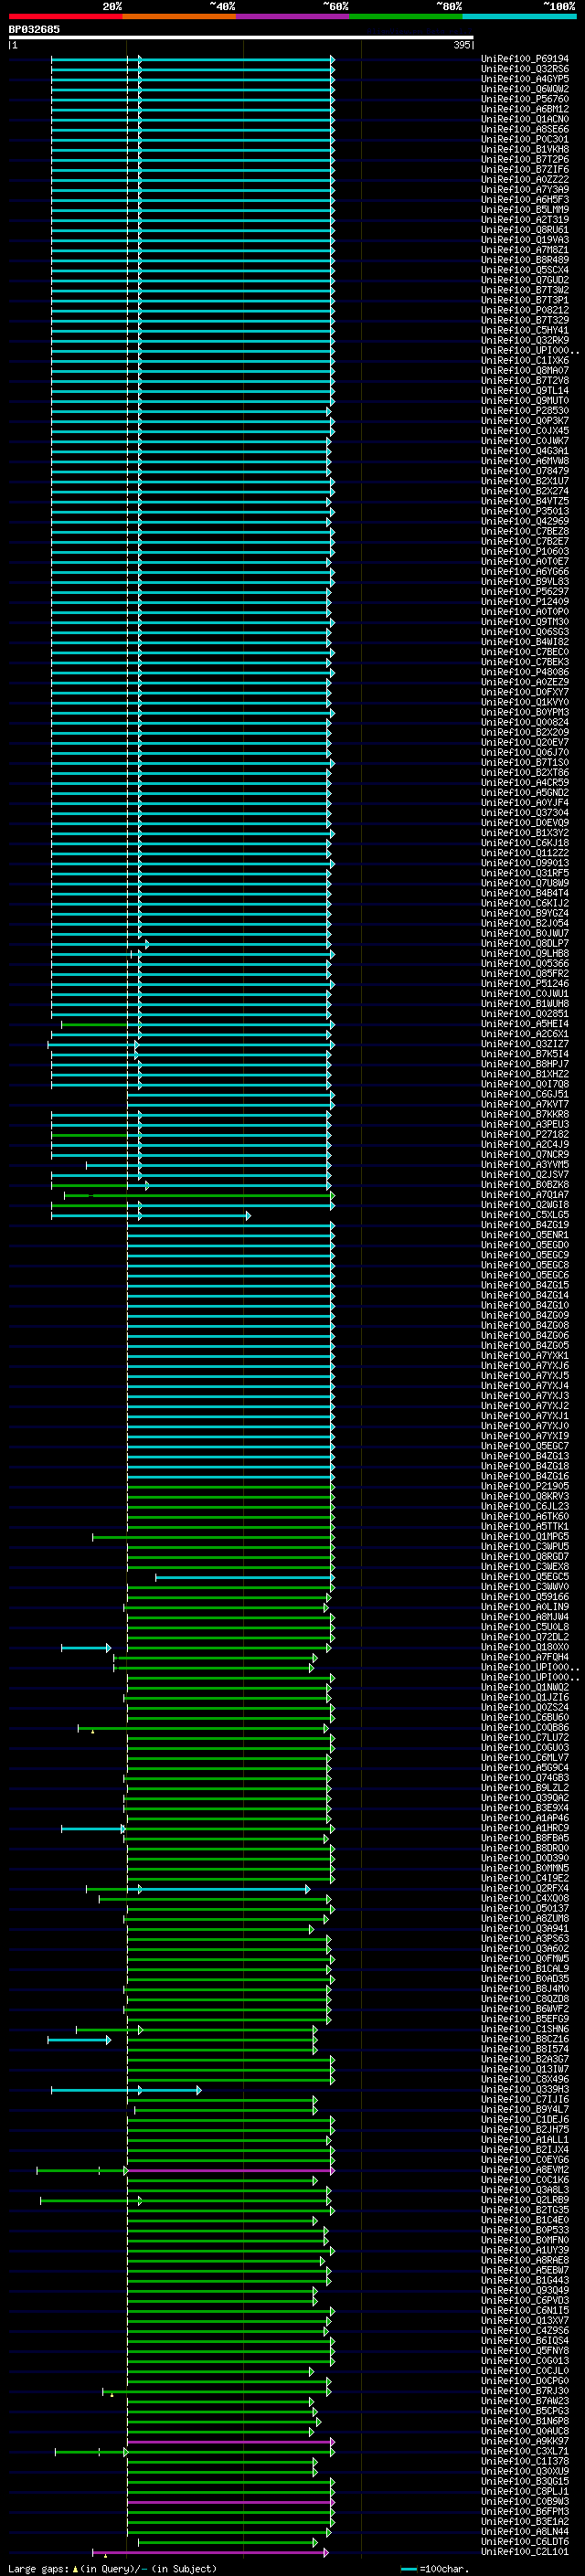Viewport: 585px width, 2576px height.
Task: Select the UniRef100_Q5EGC7 label
Action: point(525,1446)
